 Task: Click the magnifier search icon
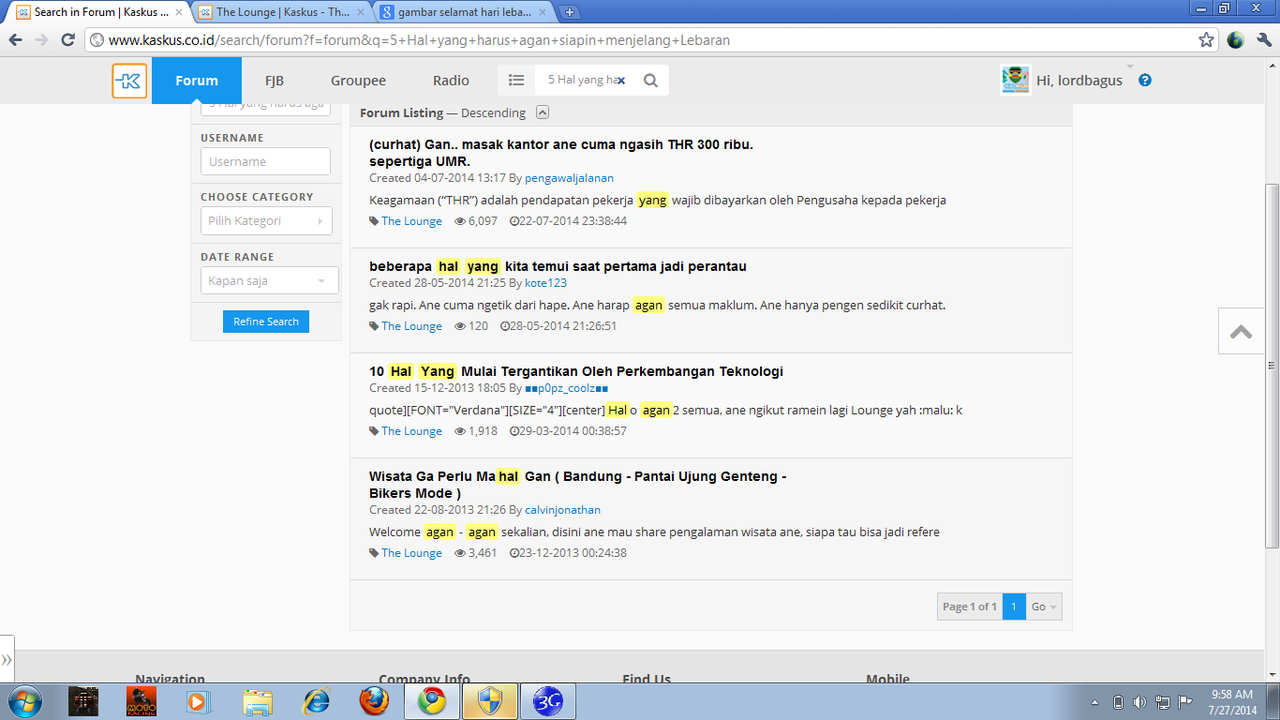[x=651, y=80]
